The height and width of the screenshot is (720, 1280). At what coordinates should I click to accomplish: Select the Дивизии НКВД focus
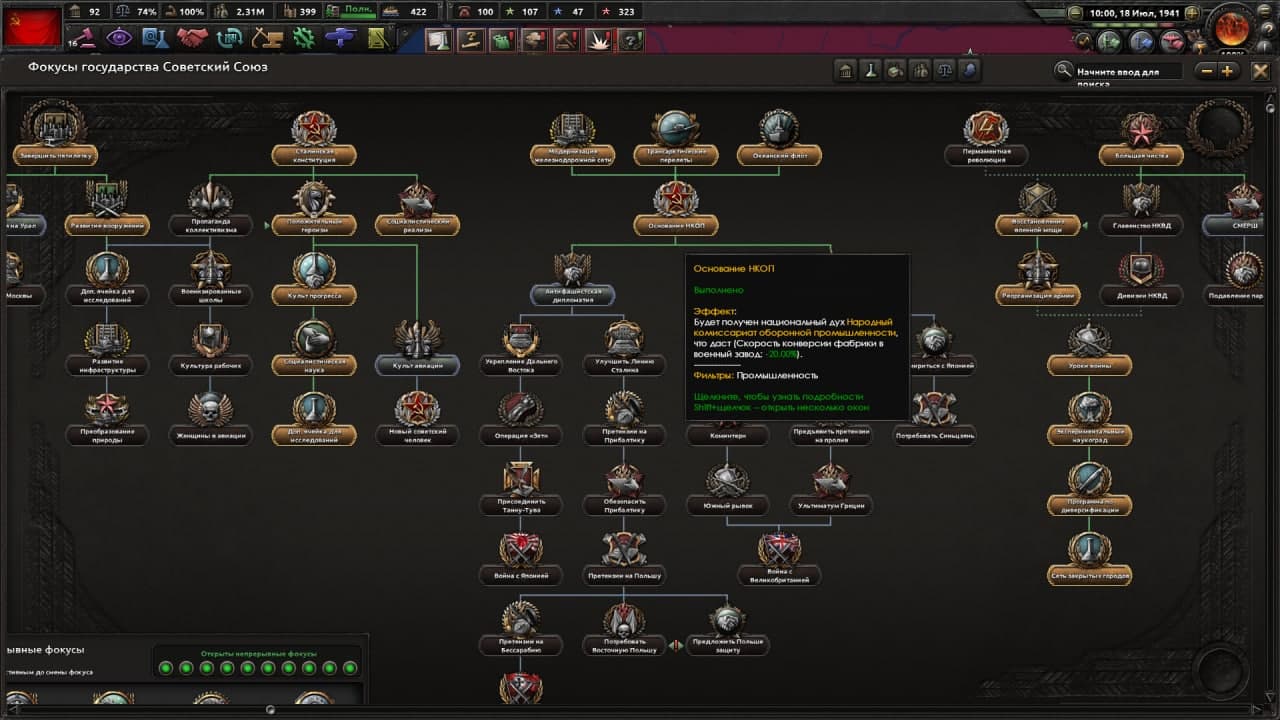[x=1141, y=278]
